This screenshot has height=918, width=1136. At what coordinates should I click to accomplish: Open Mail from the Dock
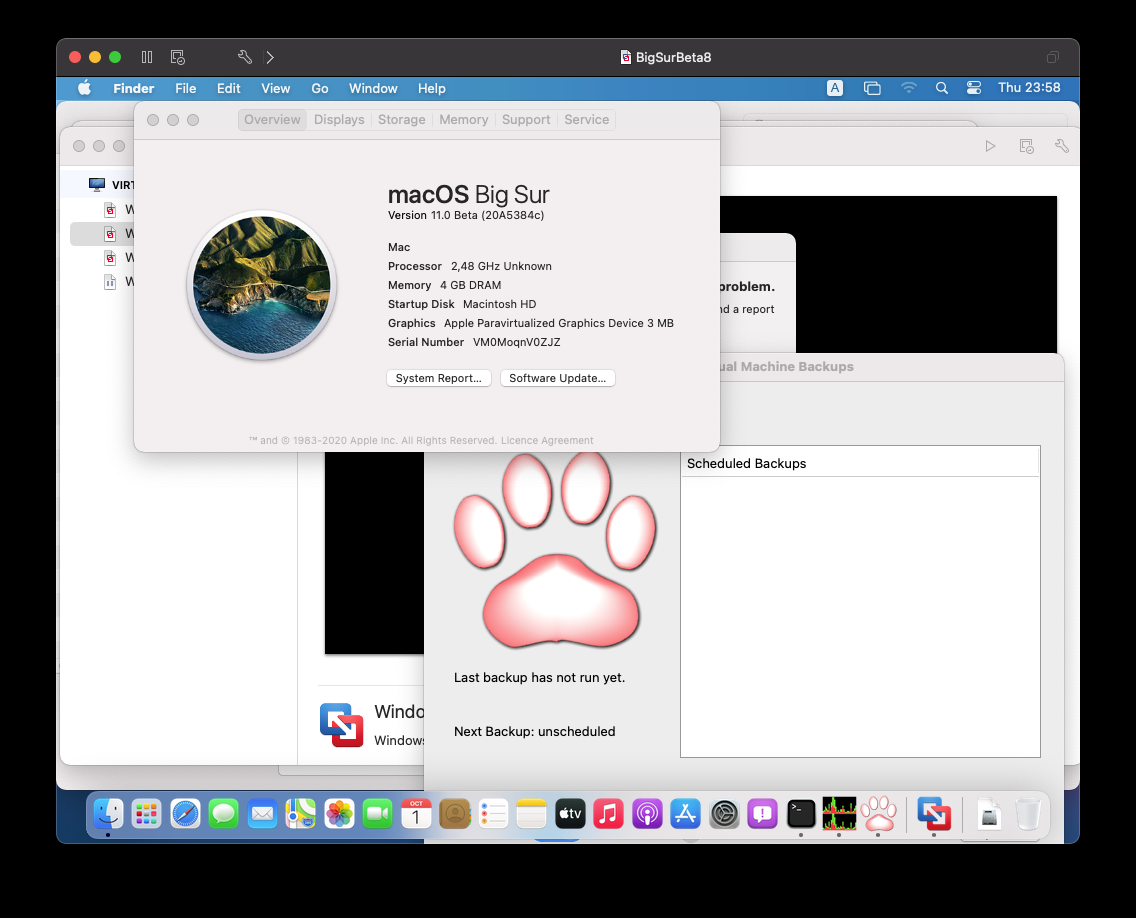[x=262, y=814]
